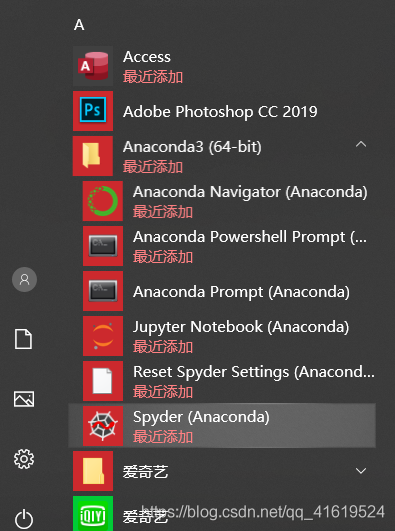This screenshot has height=531, width=395.
Task: Click the Power button in sidebar
Action: click(x=24, y=519)
